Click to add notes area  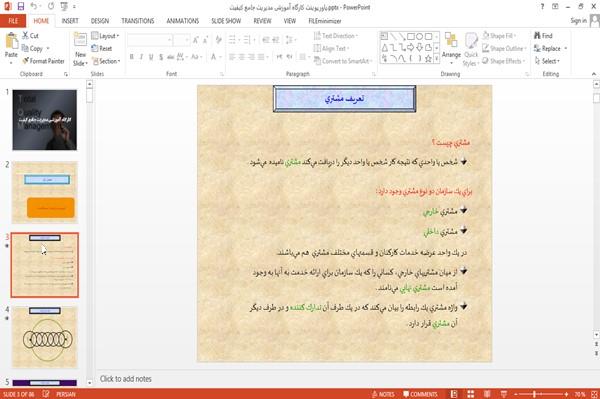point(126,379)
